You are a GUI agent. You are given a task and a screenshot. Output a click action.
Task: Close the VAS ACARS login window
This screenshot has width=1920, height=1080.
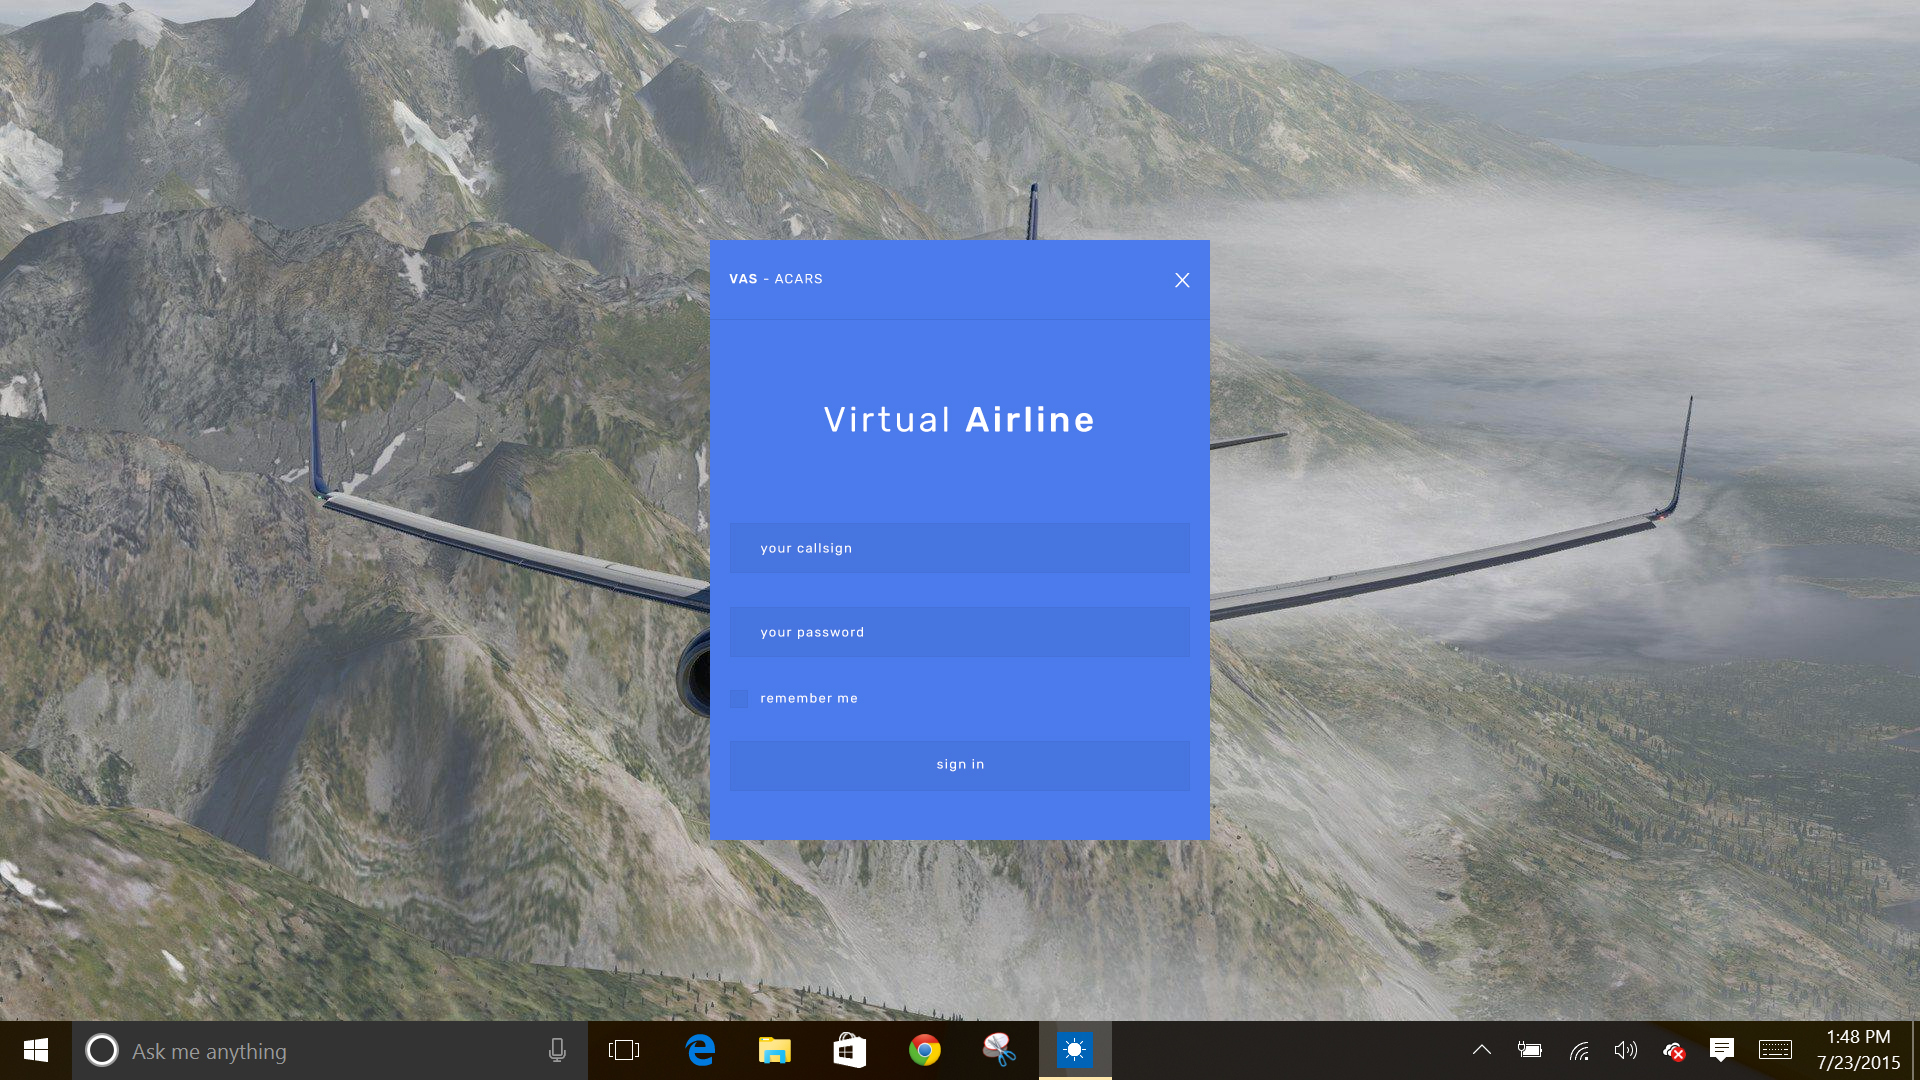point(1182,280)
